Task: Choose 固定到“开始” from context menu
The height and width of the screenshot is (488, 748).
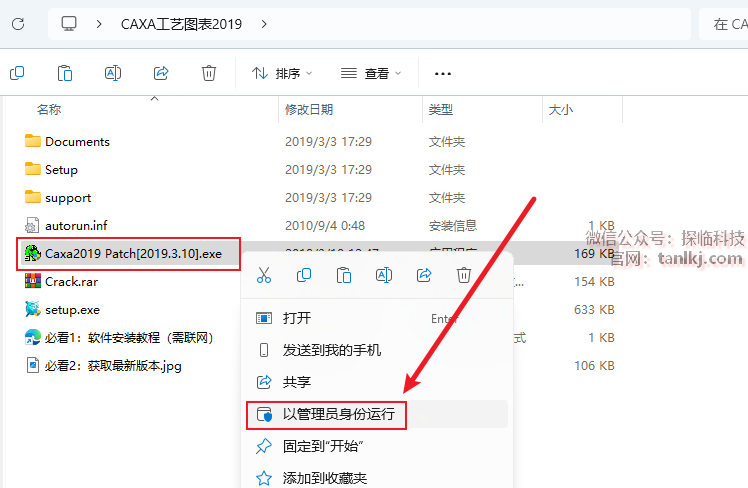Action: tap(377, 446)
